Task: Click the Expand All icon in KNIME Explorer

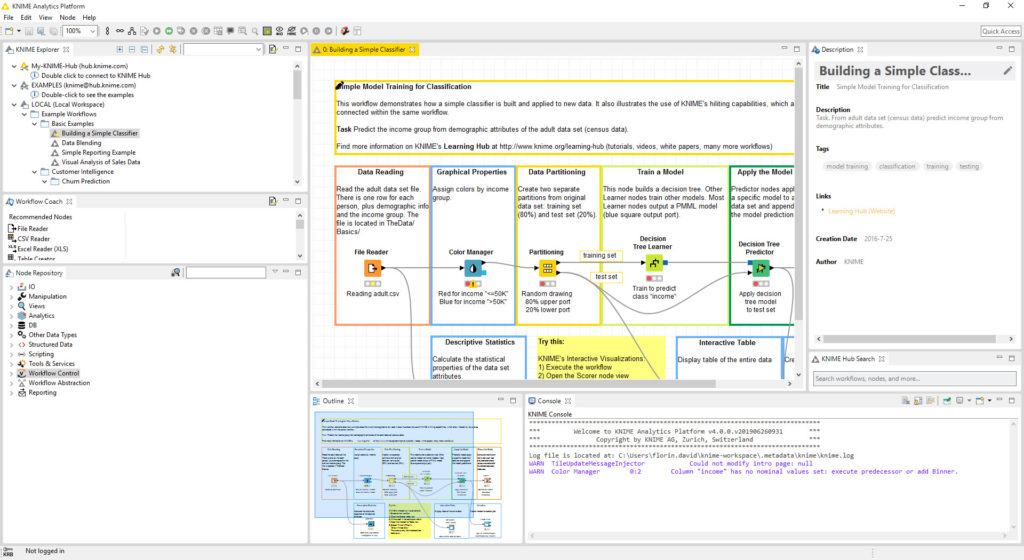Action: (120, 49)
